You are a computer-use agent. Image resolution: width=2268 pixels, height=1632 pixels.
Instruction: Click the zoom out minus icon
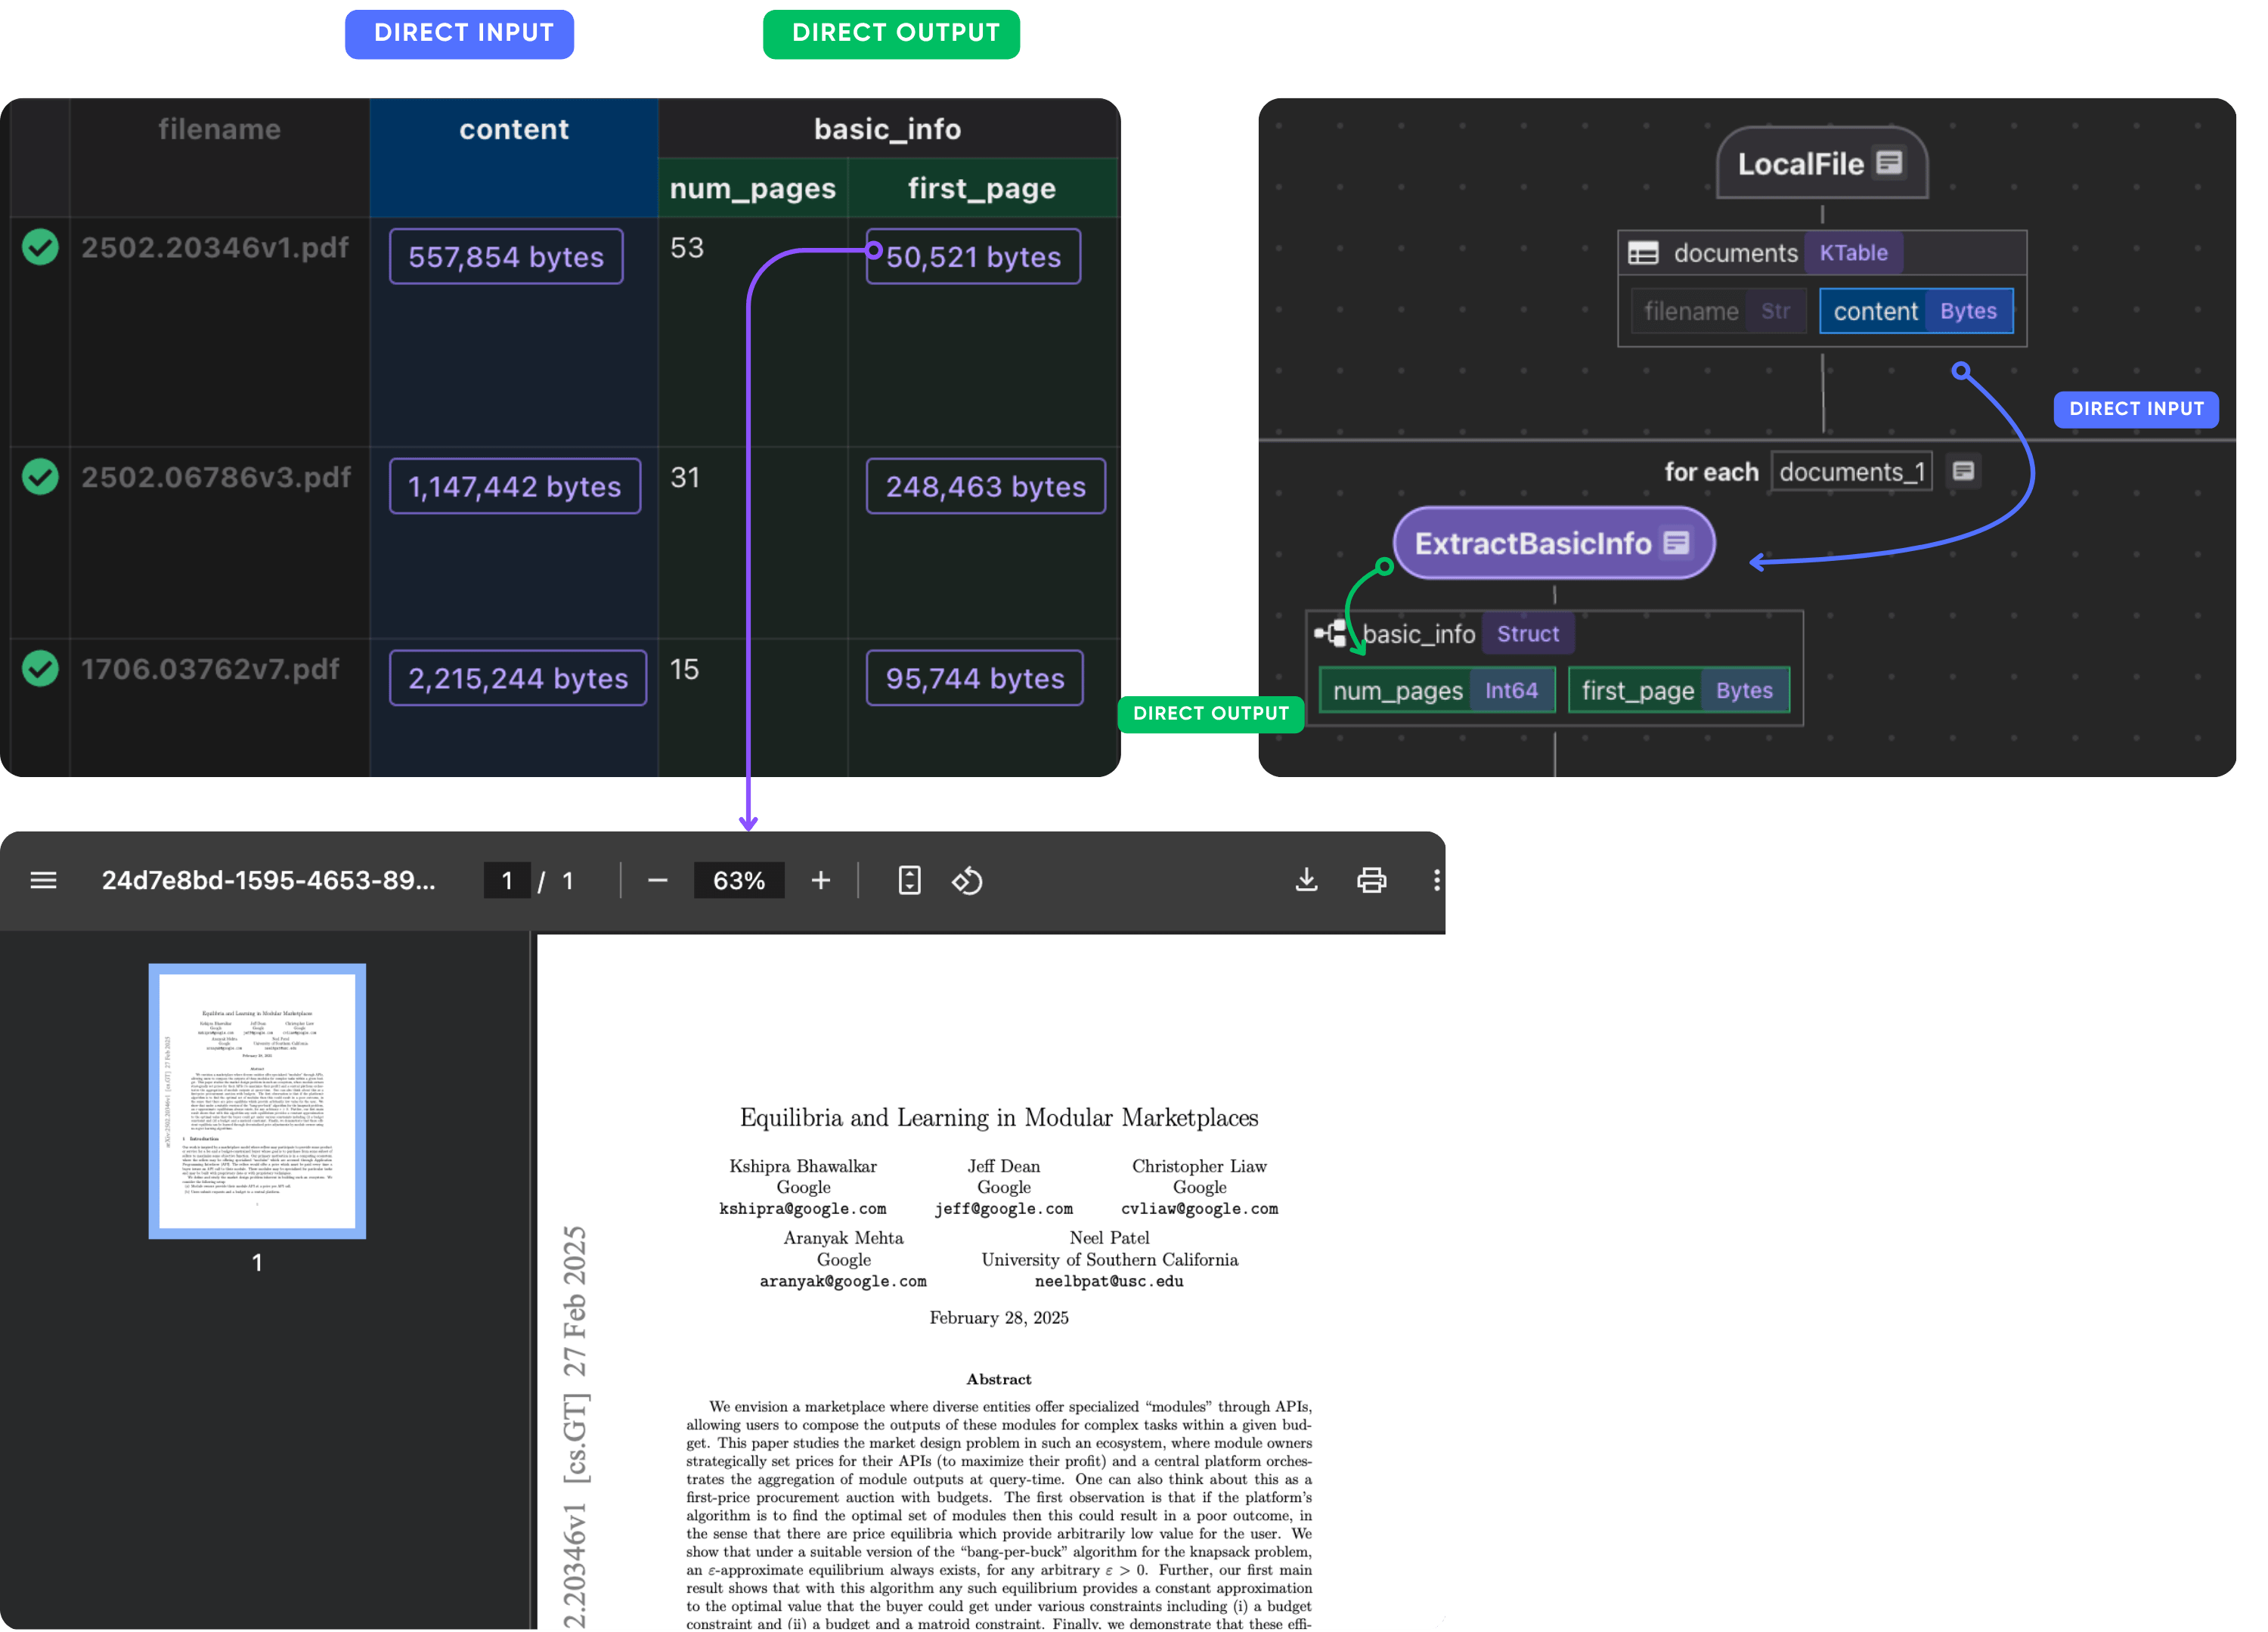coord(657,880)
